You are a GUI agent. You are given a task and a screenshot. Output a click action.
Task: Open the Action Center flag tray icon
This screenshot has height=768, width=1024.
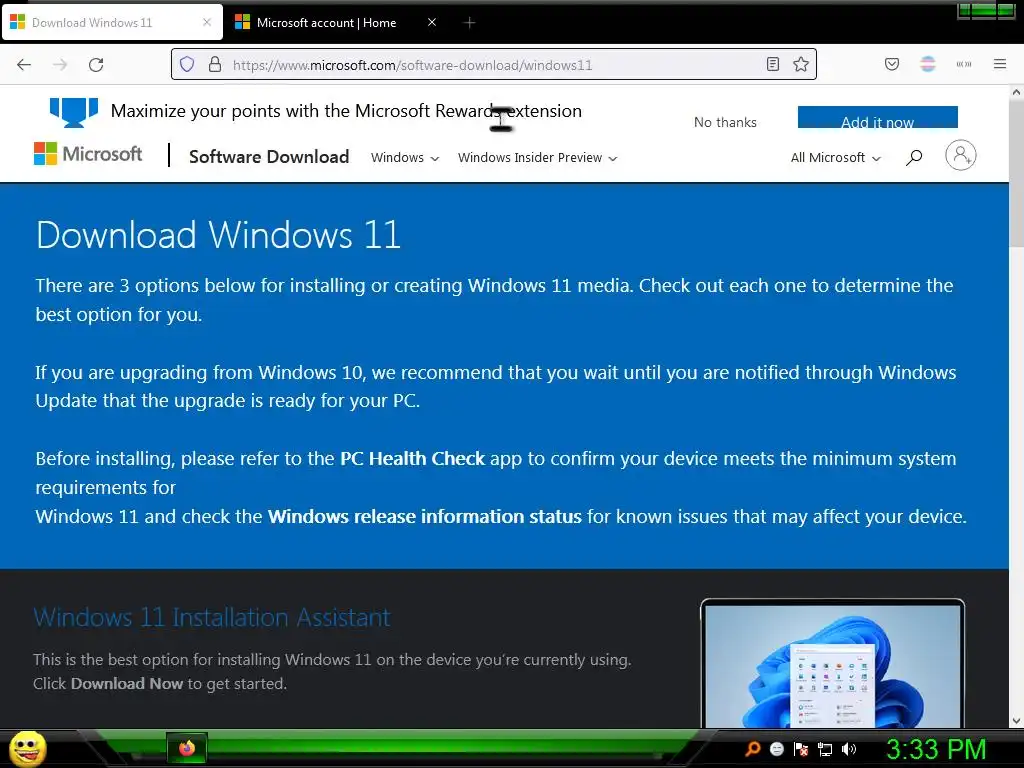click(801, 748)
